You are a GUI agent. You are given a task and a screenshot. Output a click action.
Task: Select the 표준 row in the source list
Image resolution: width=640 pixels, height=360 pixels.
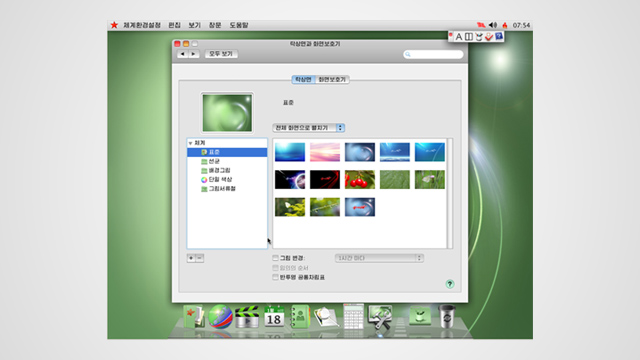[227, 152]
